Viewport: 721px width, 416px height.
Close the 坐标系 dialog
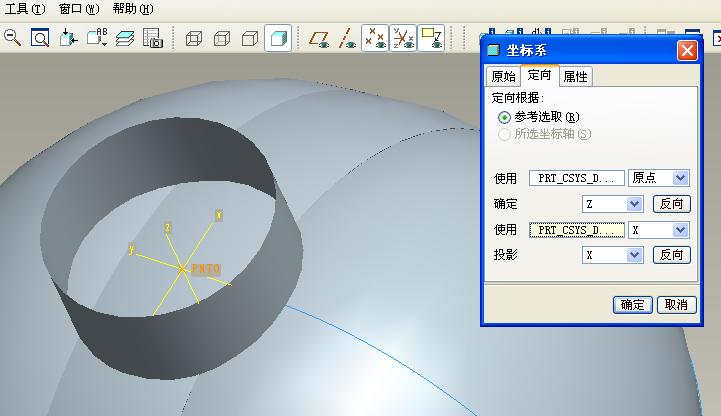pyautogui.click(x=687, y=51)
